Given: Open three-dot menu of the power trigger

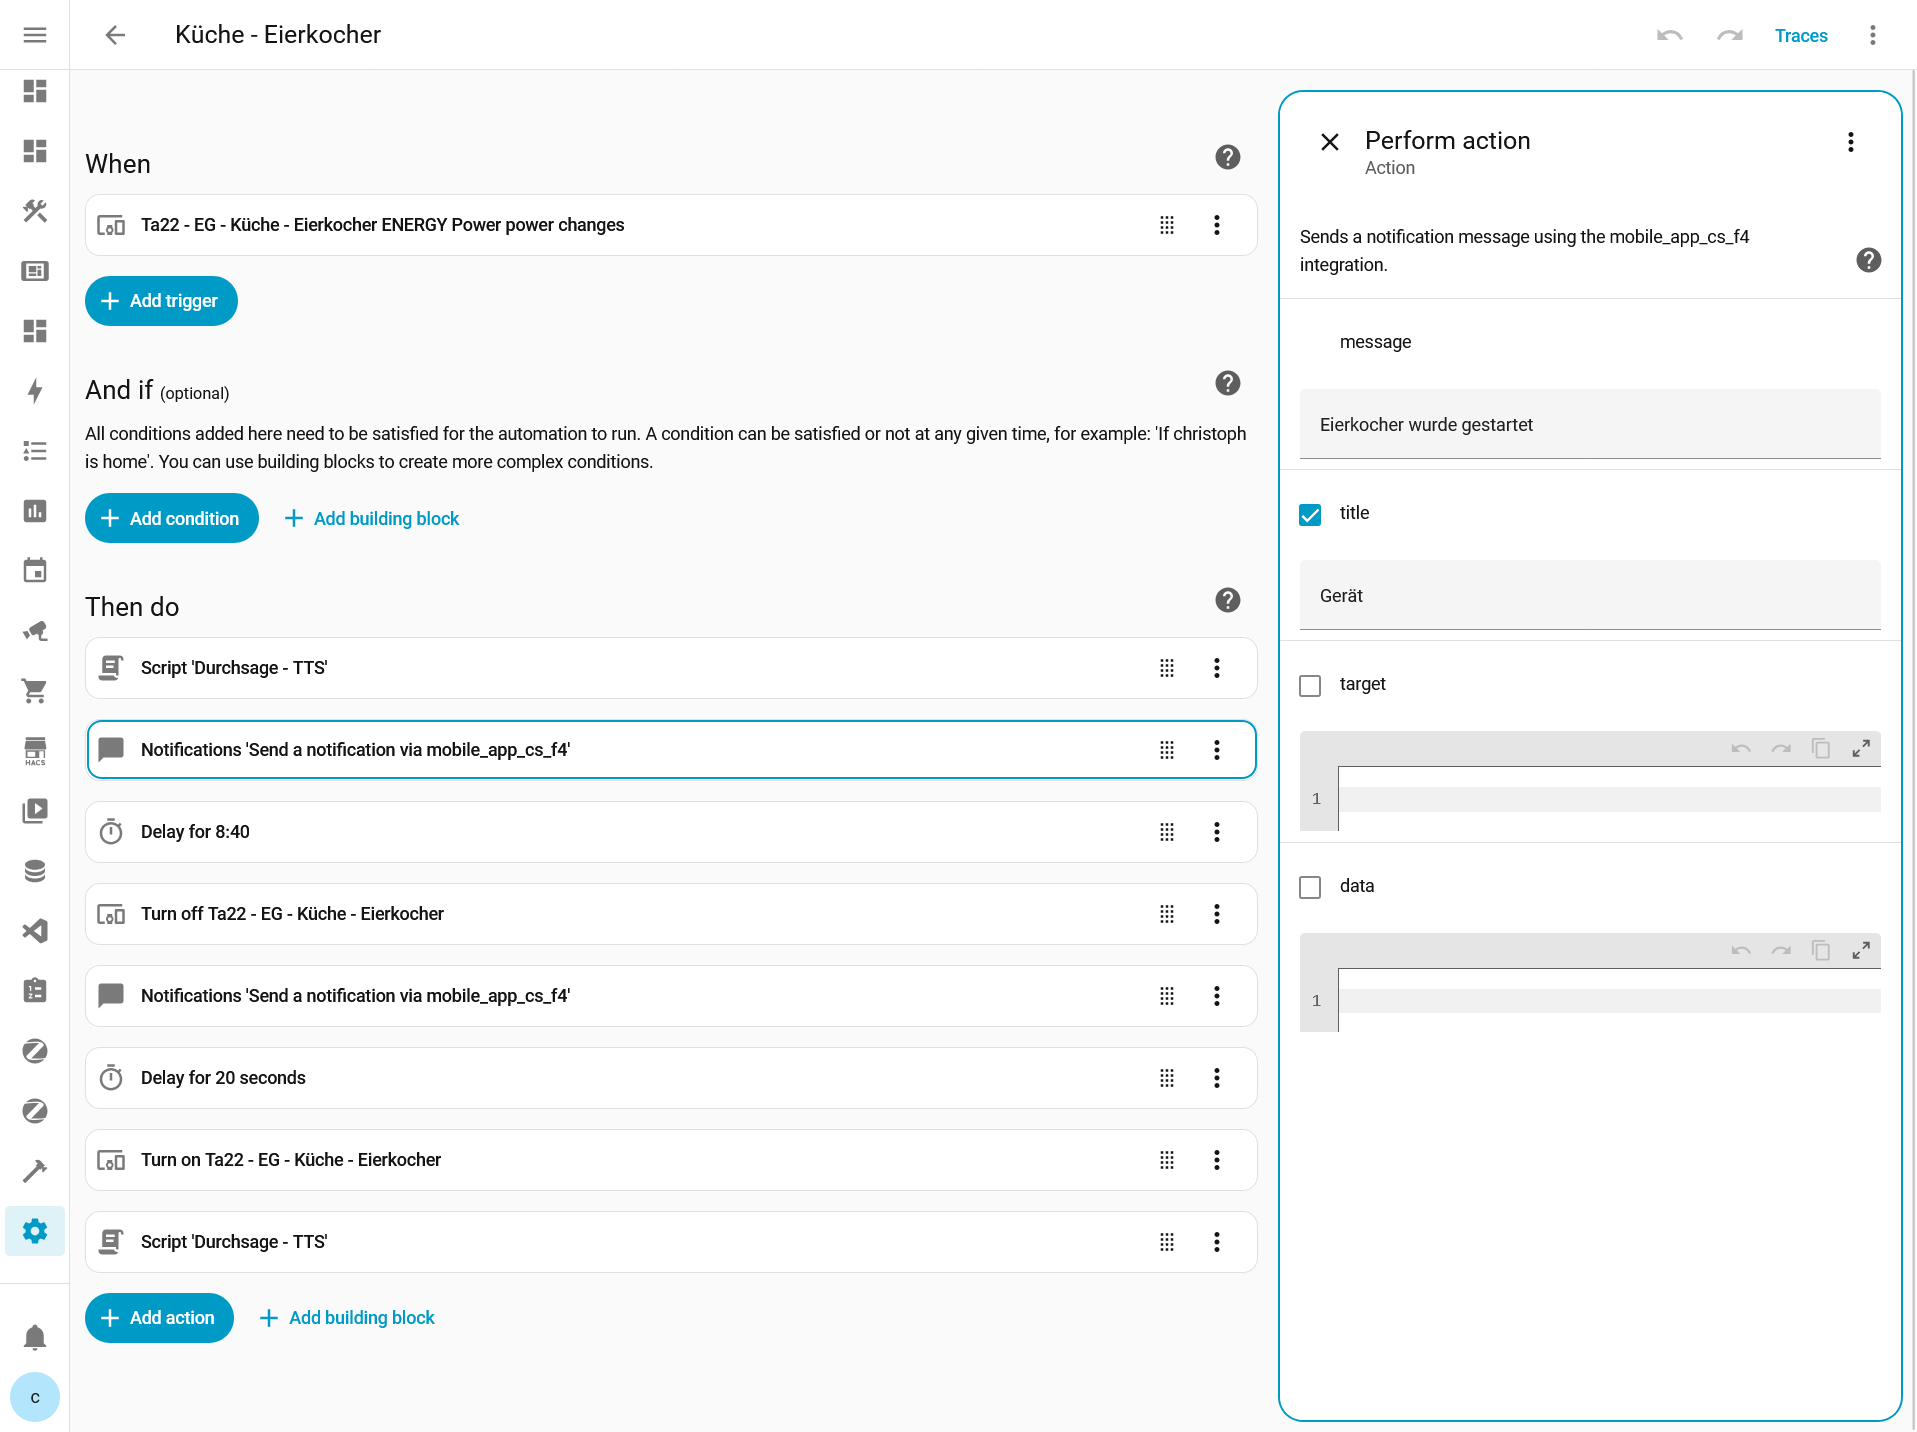Looking at the screenshot, I should click(x=1216, y=225).
